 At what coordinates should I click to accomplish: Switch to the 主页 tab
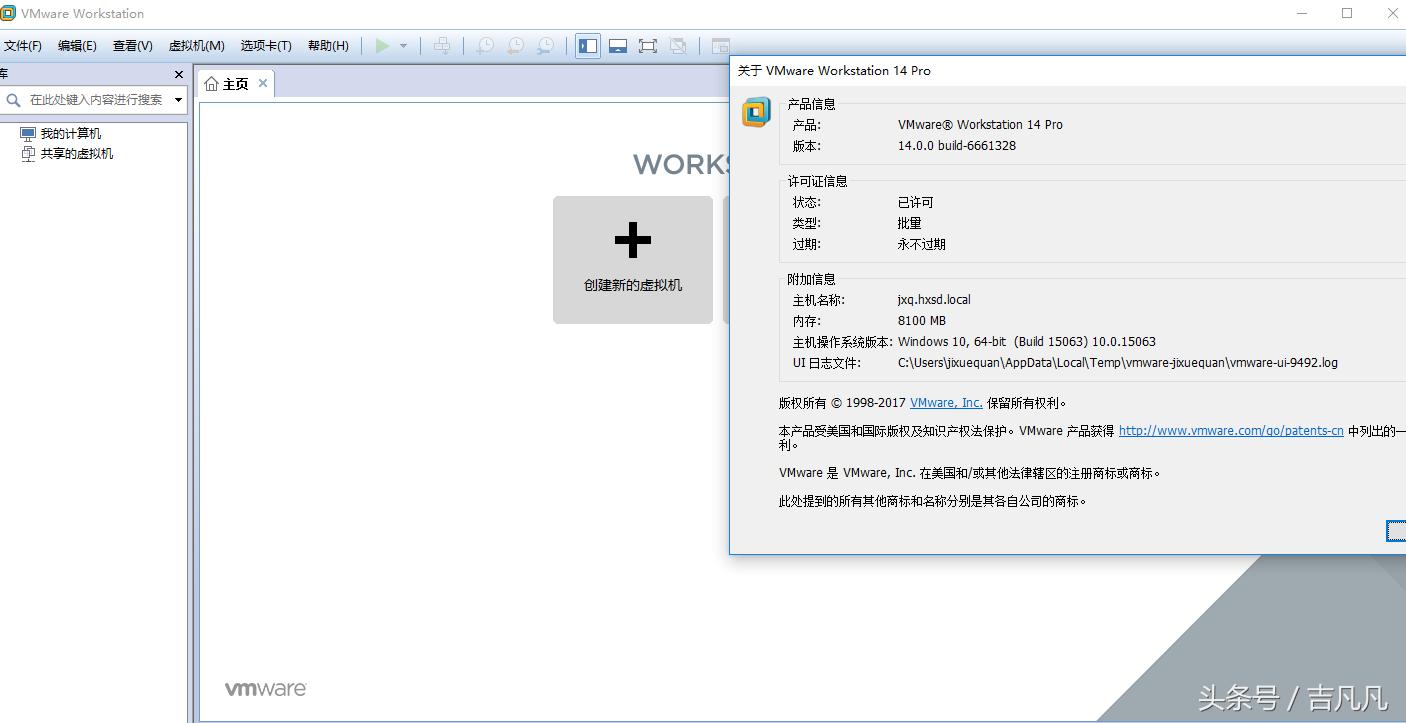(233, 83)
